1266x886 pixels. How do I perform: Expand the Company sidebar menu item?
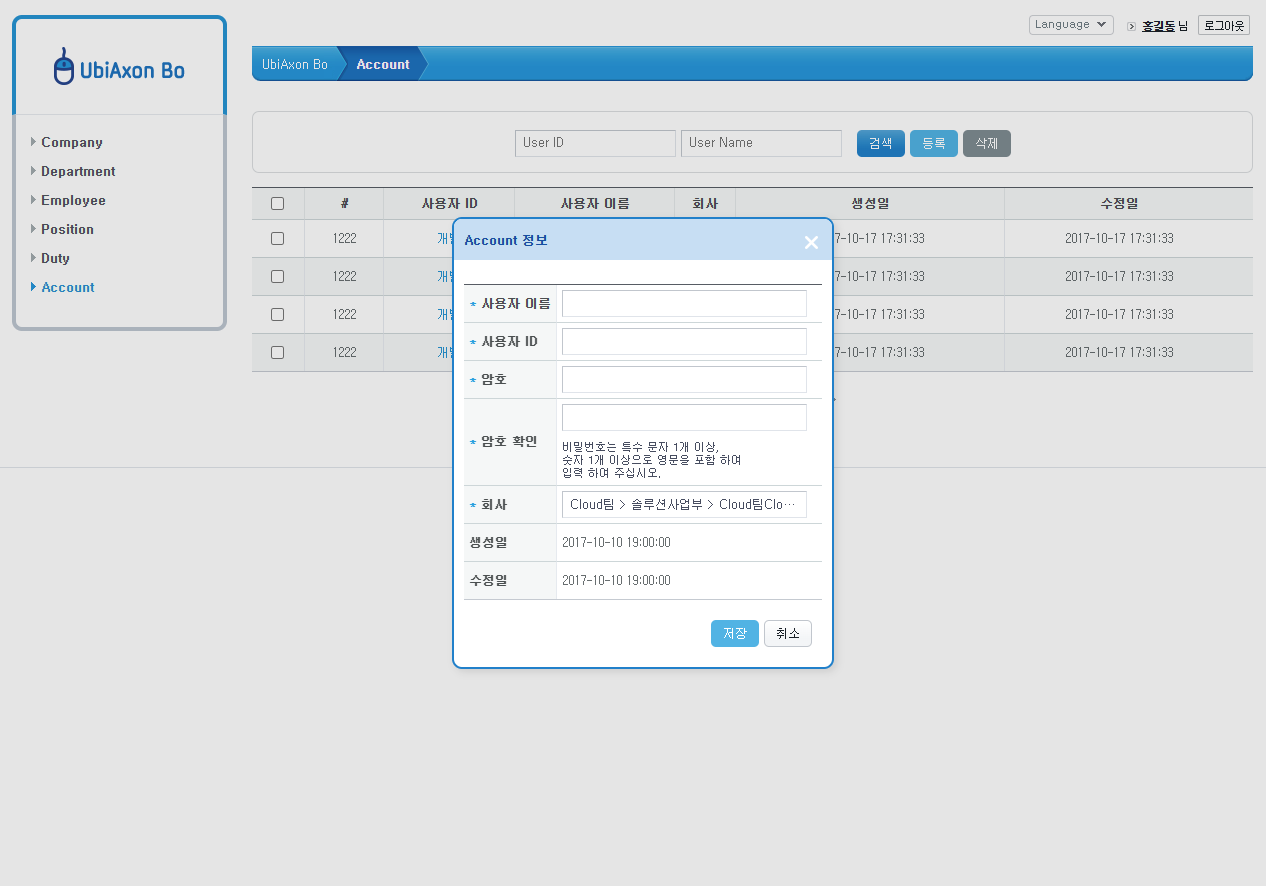pyautogui.click(x=71, y=142)
